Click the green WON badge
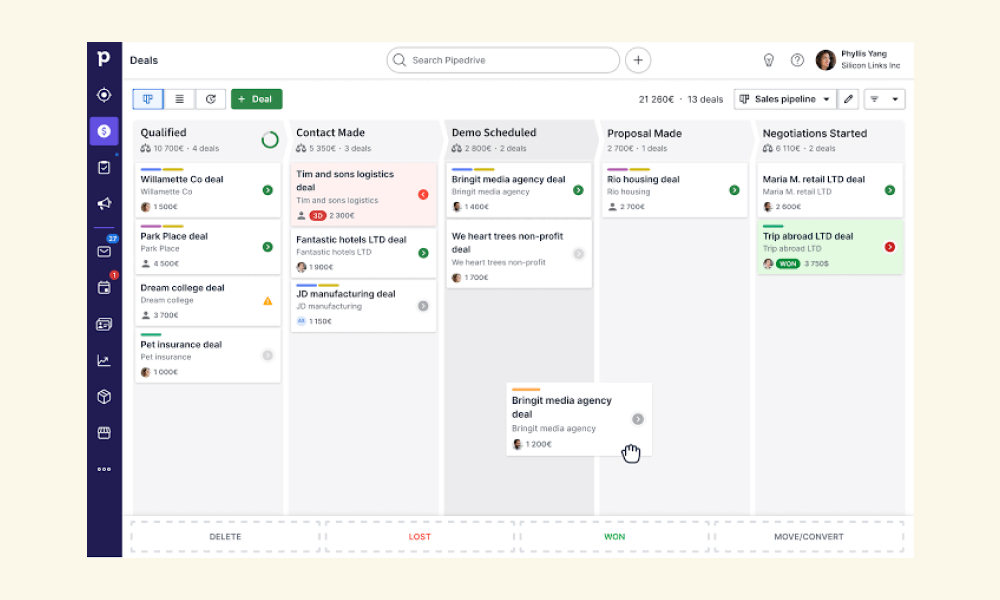This screenshot has height=600, width=1000. click(x=788, y=263)
